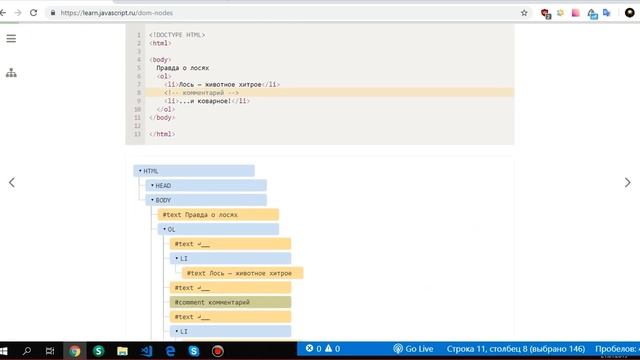Click the yellow puzzle extension icon
Screen dimensions: 640x360
[560, 13]
